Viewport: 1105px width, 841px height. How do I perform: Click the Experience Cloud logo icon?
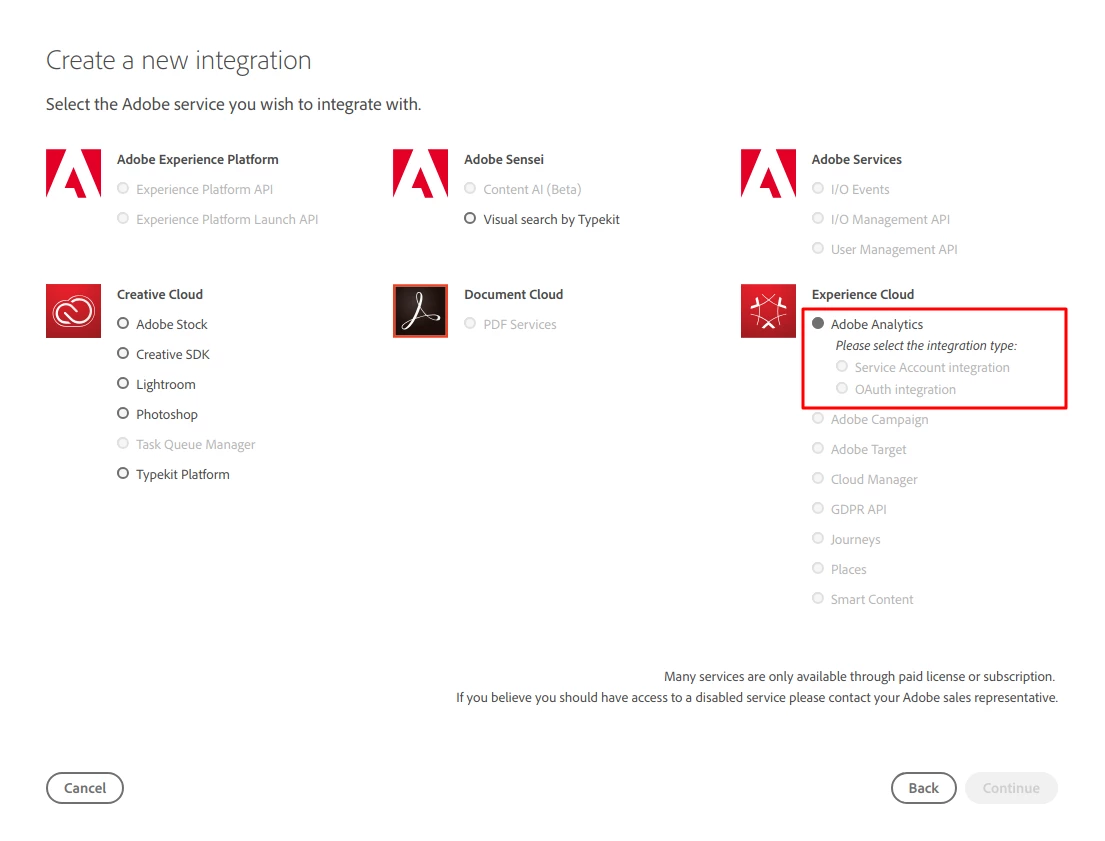[x=768, y=311]
